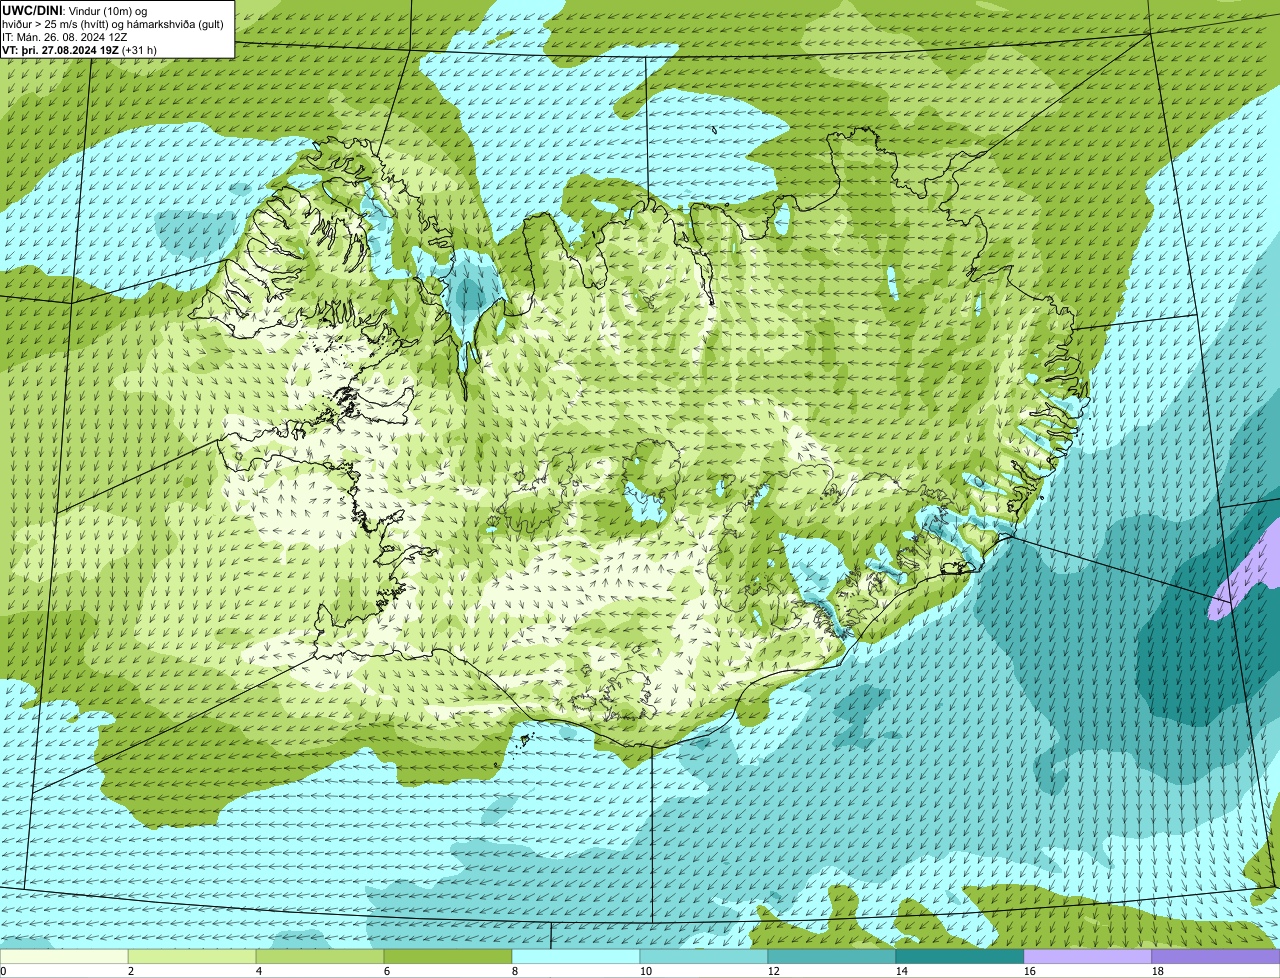Select the light cyan band between 8 and 10
This screenshot has height=978, width=1280.
577,957
